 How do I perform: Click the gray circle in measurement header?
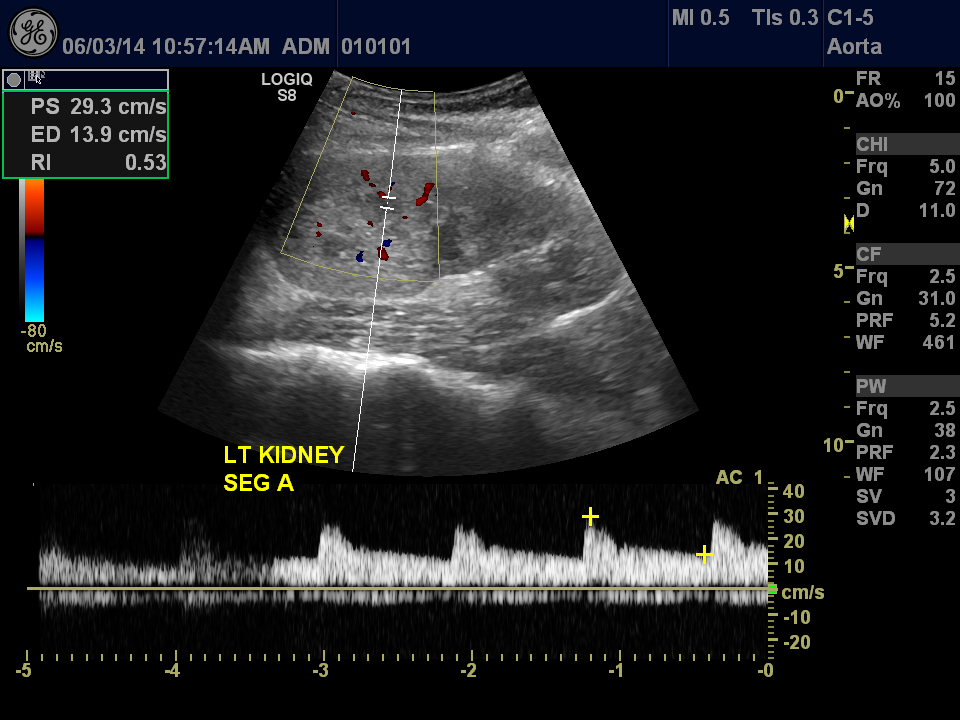click(14, 79)
